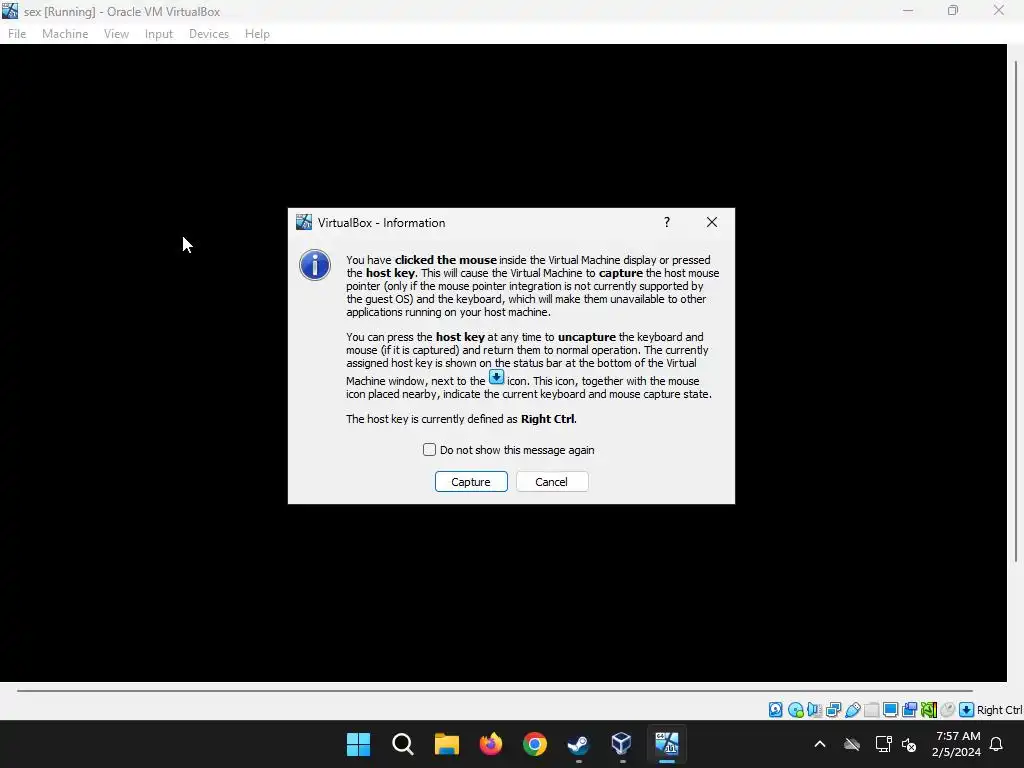The image size is (1024, 768).
Task: Open File Explorer from taskbar
Action: (447, 744)
